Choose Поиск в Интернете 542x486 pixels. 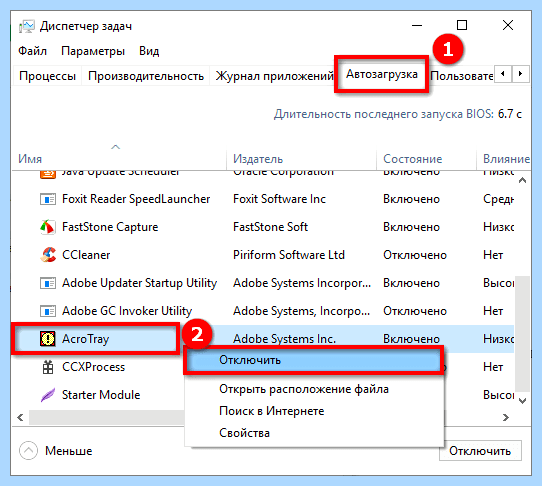(272, 411)
